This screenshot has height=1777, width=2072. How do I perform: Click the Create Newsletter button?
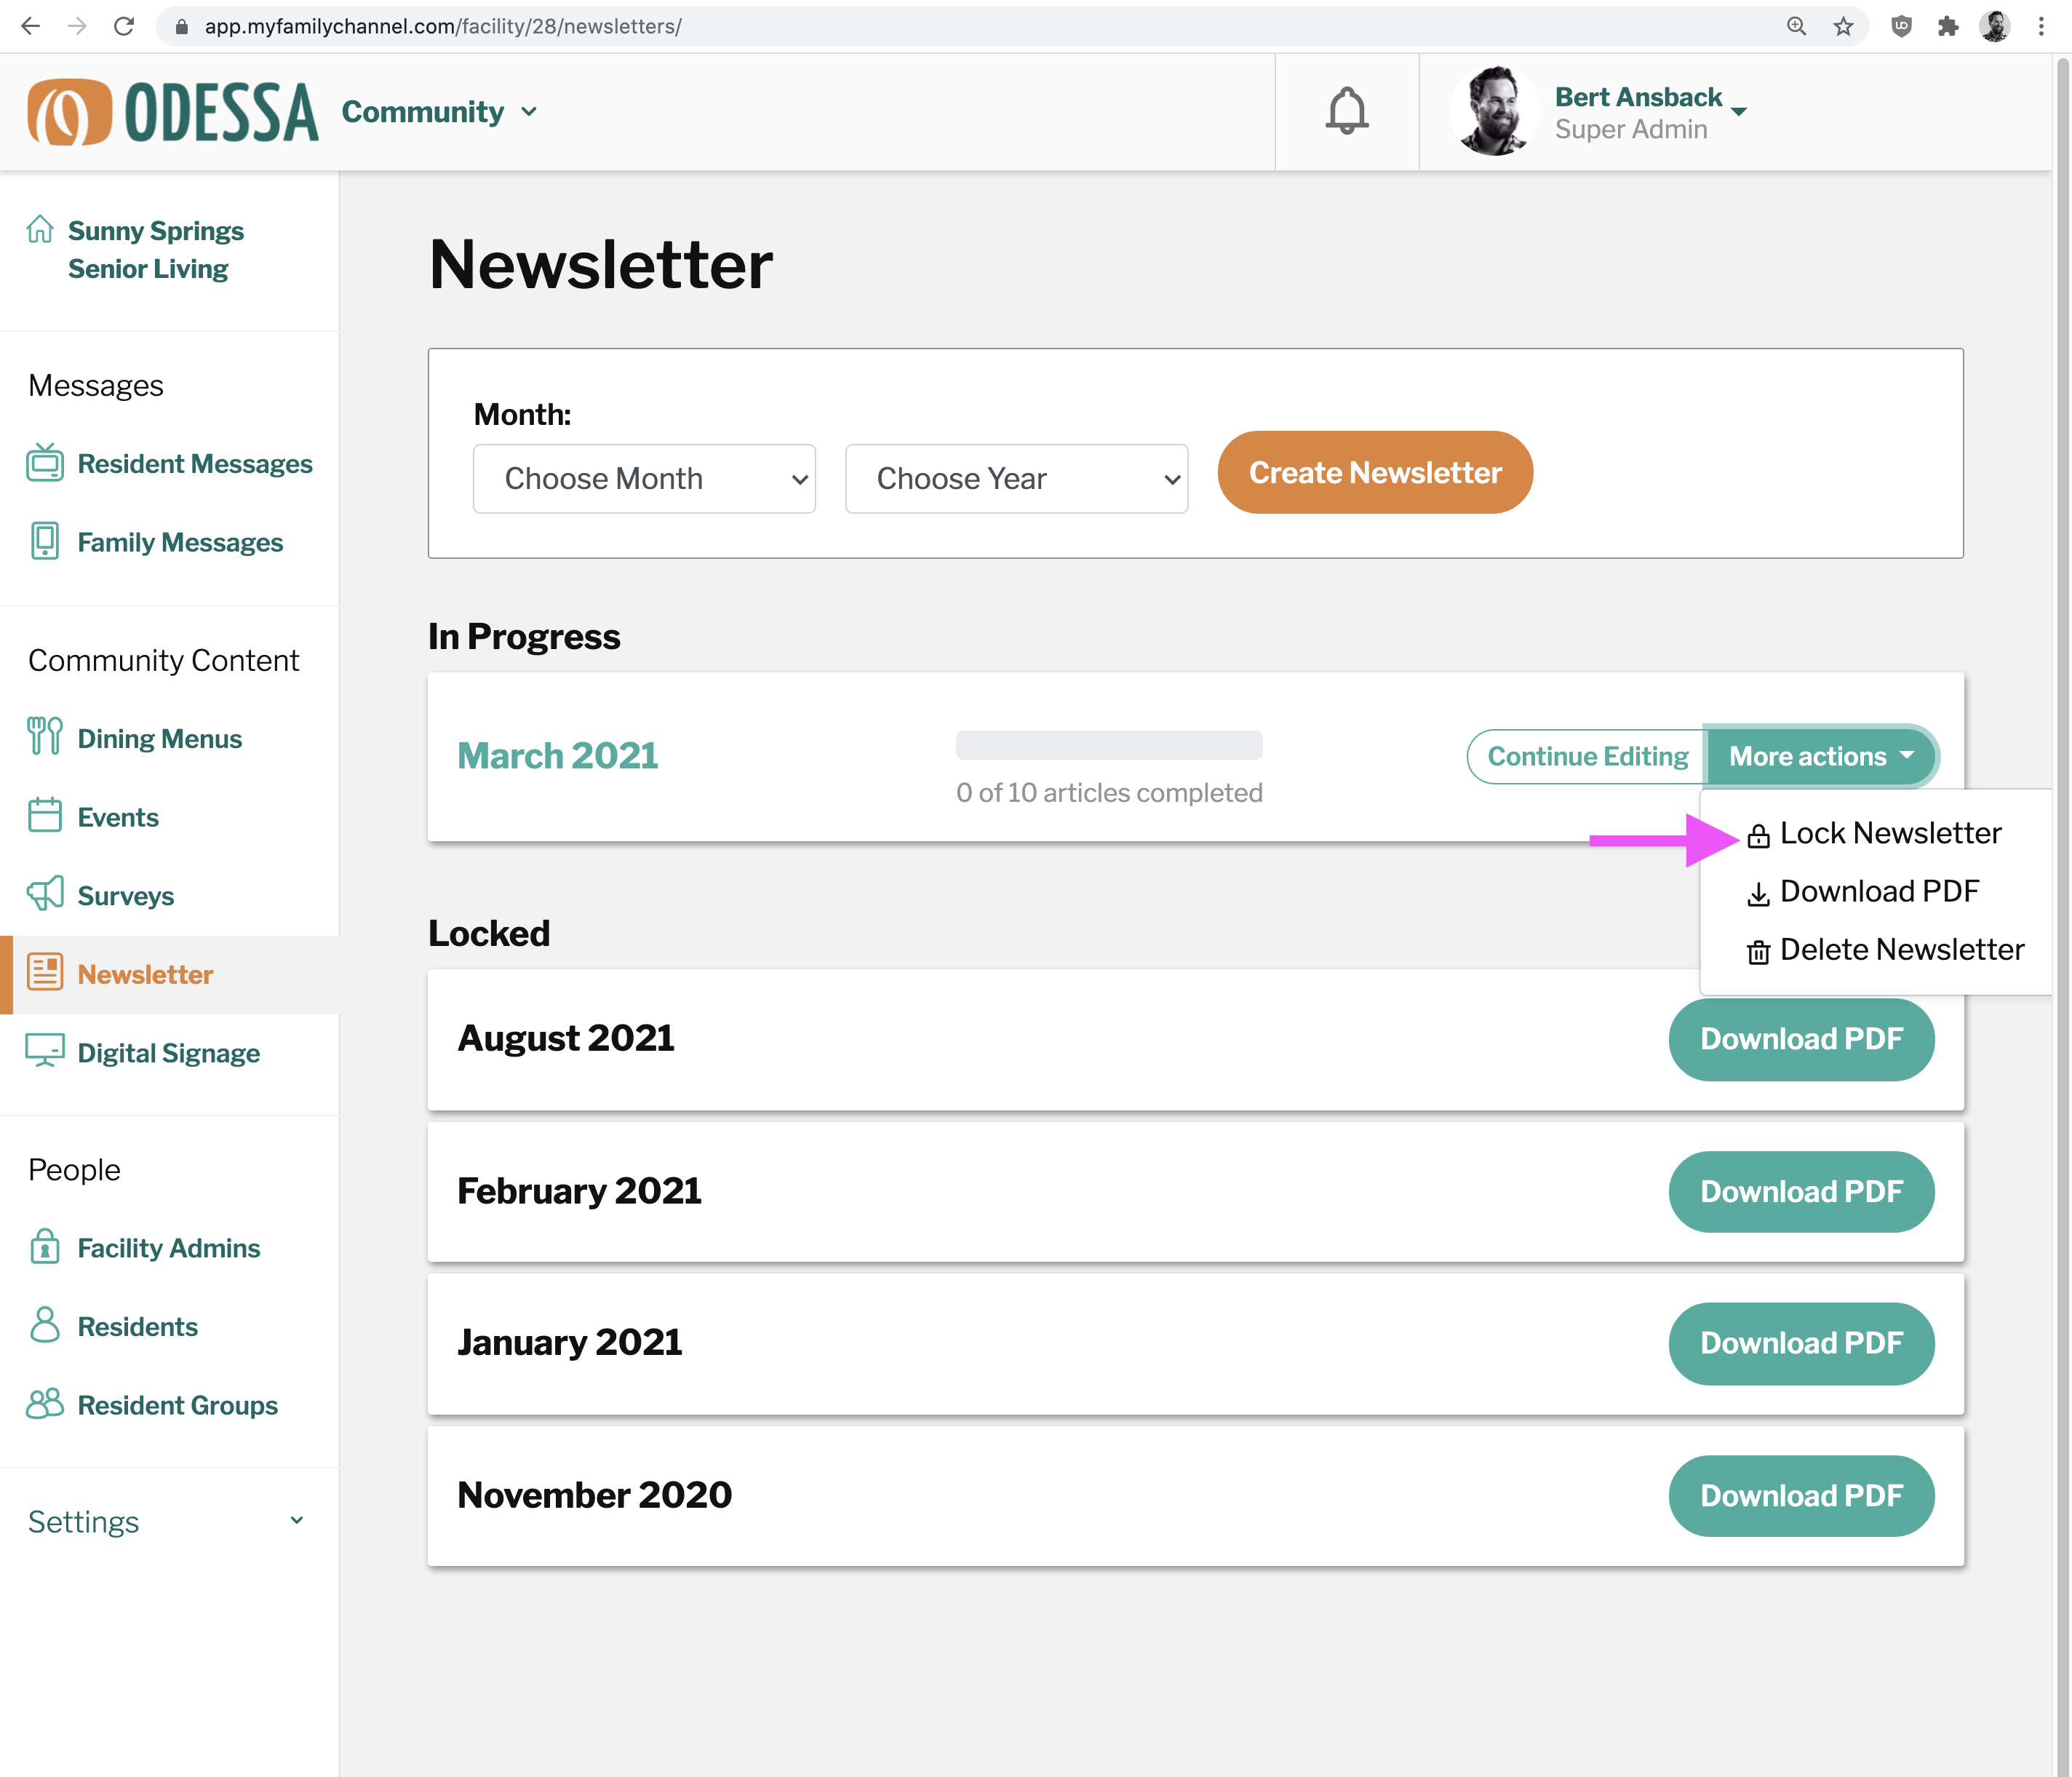[x=1375, y=472]
